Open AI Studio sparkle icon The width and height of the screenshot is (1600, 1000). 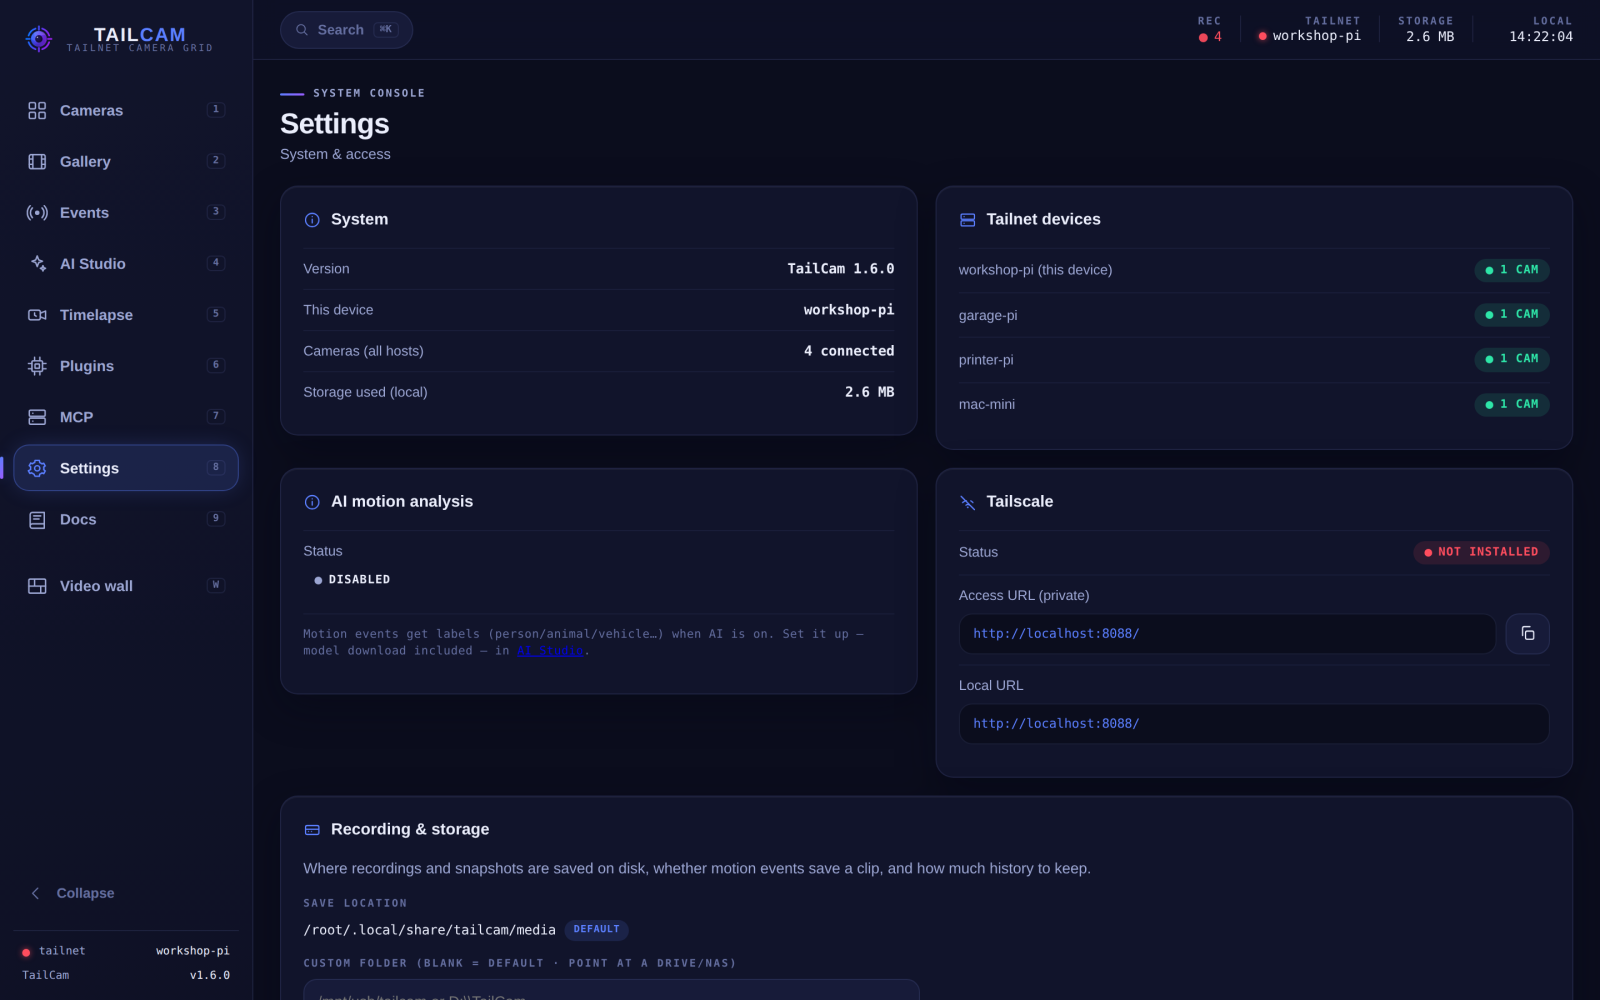(37, 263)
